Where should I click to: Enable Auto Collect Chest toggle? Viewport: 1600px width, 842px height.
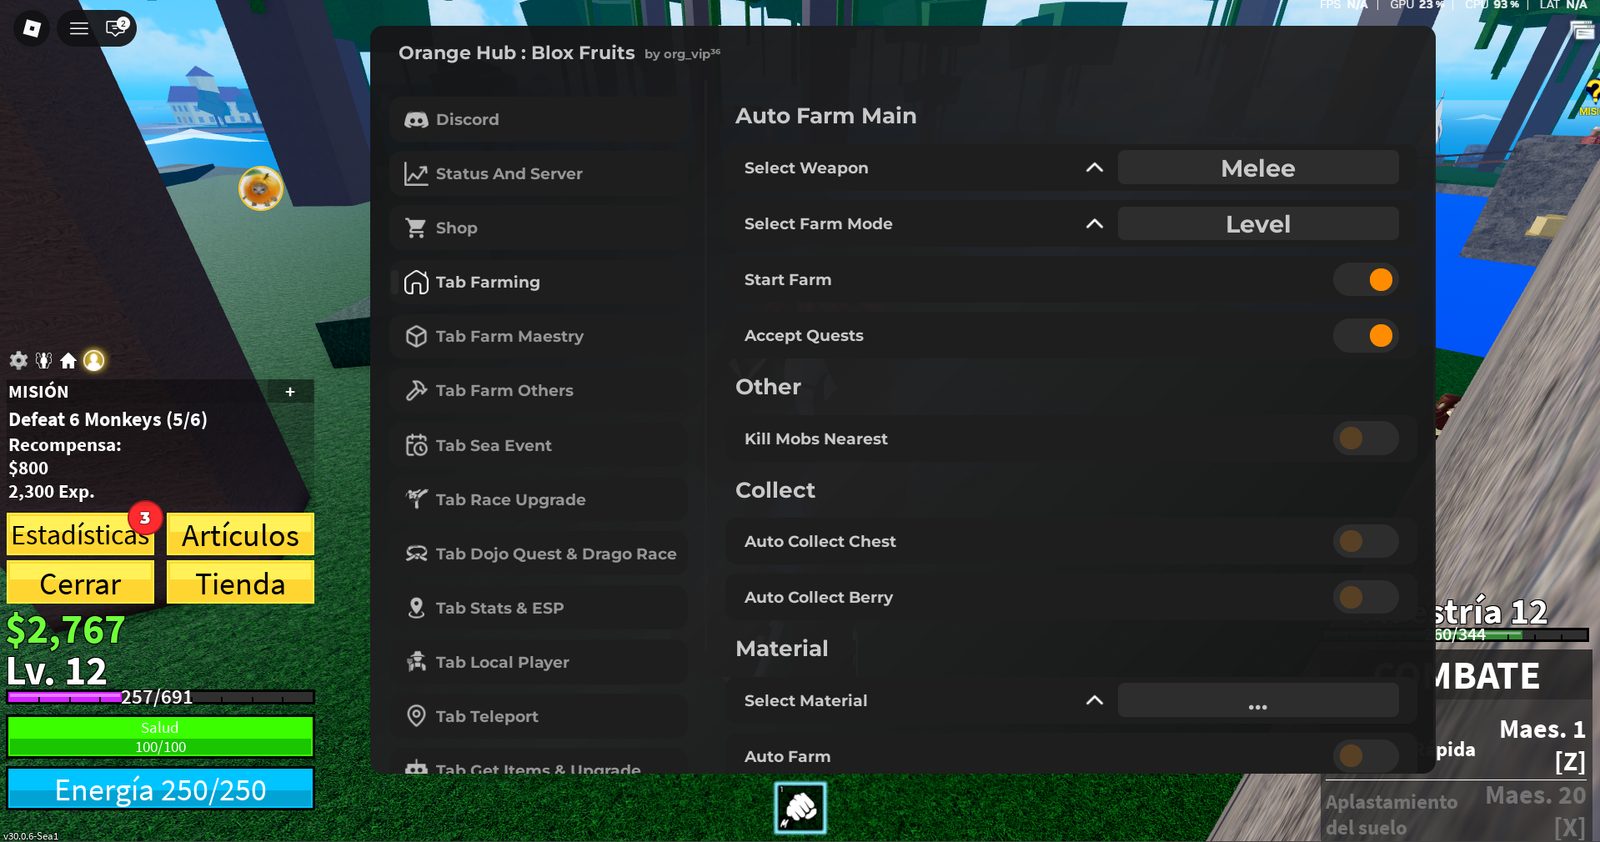coord(1366,542)
